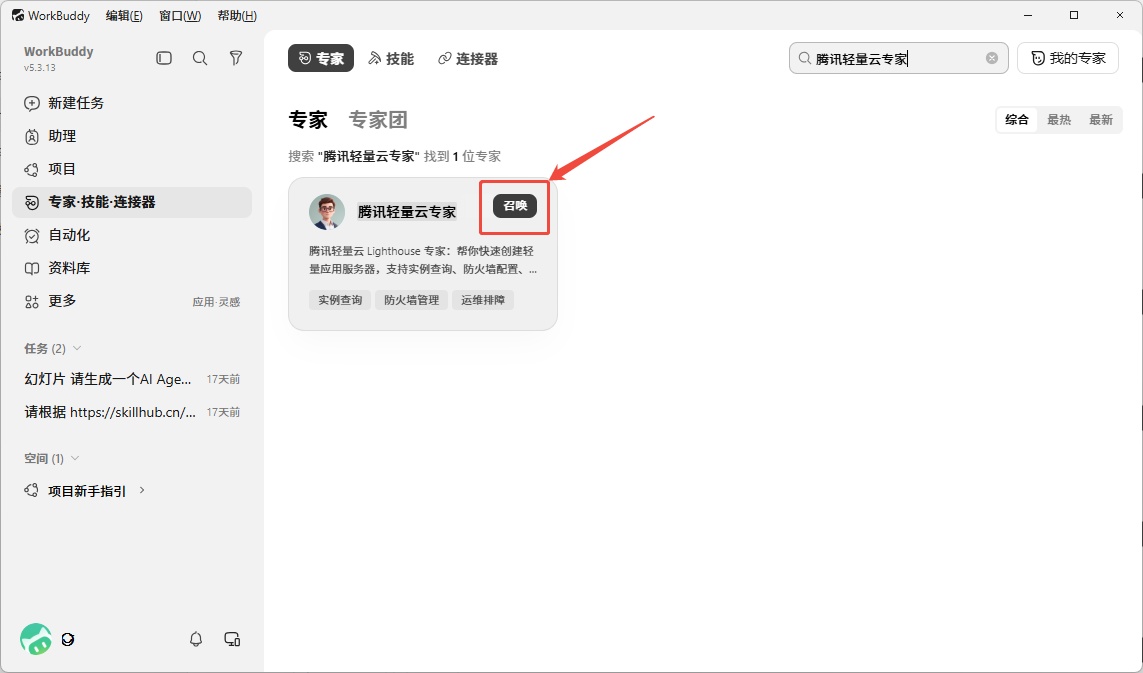The image size is (1143, 673).
Task: Open the 自动化 sidebar item
Action: click(x=132, y=236)
